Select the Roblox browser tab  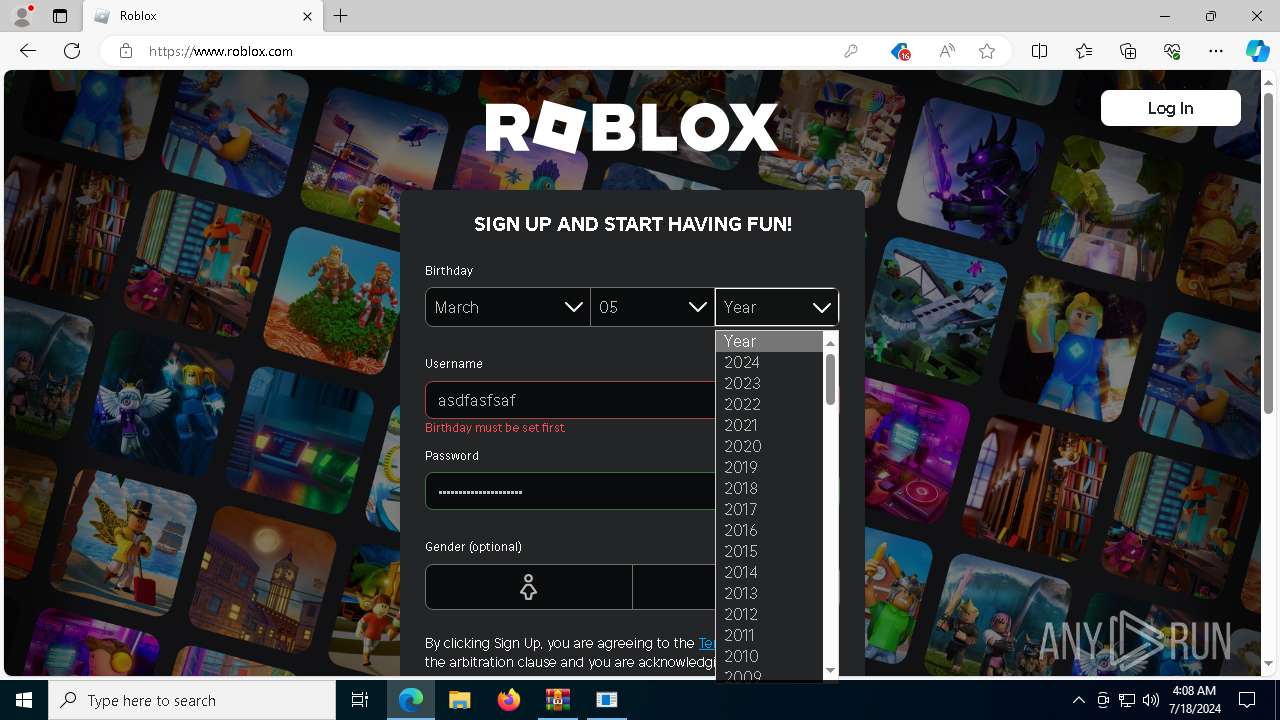pos(203,16)
